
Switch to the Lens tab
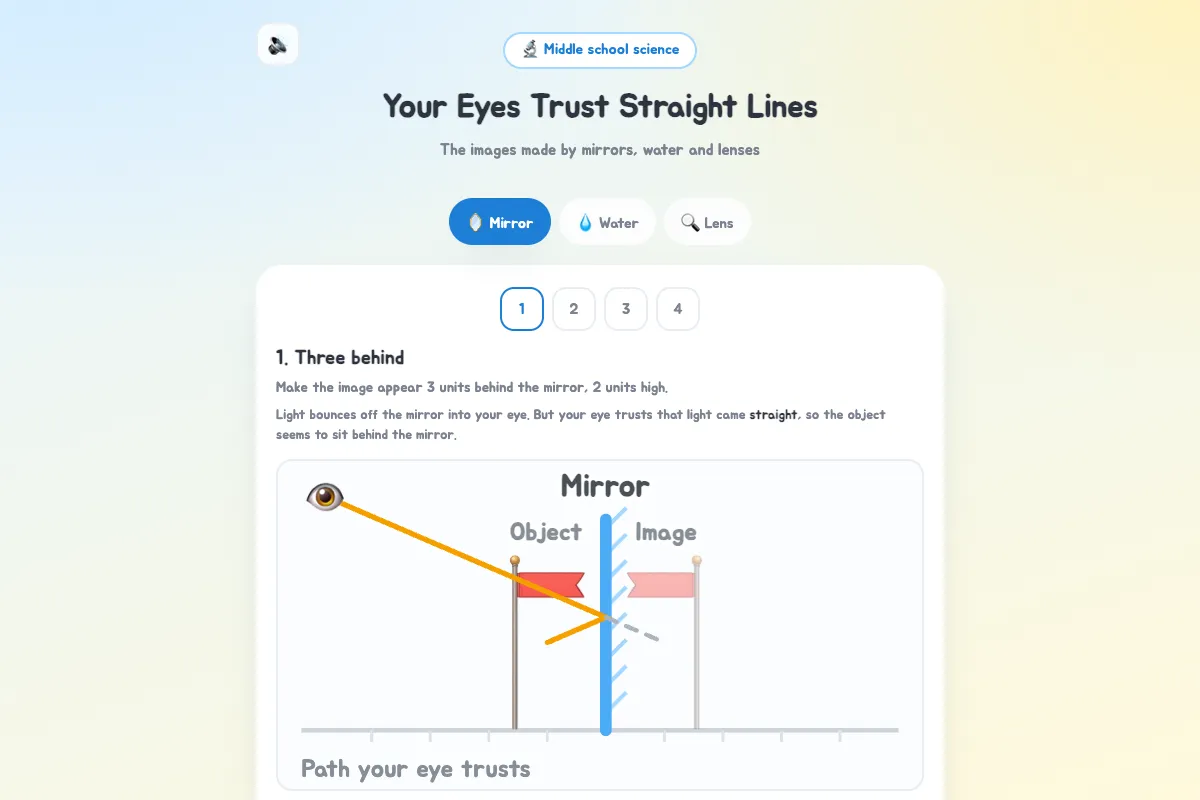[x=707, y=222]
